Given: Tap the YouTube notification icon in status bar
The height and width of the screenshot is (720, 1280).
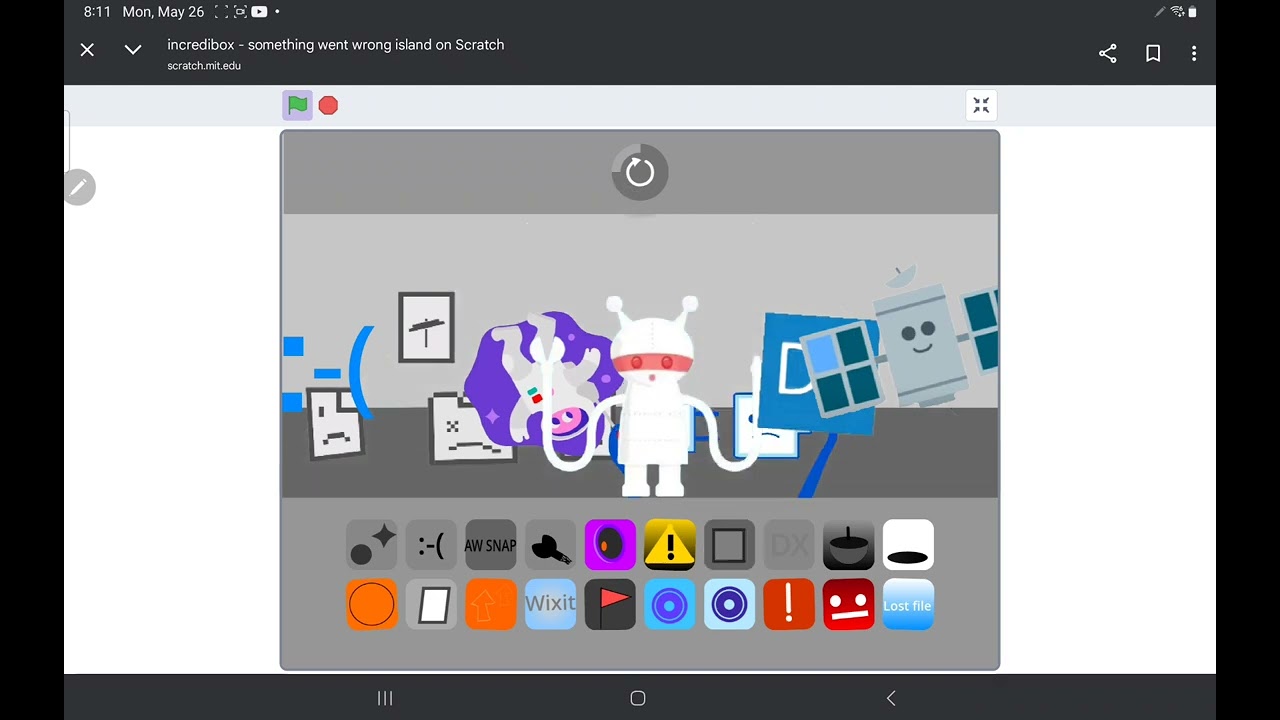Looking at the screenshot, I should pyautogui.click(x=259, y=12).
